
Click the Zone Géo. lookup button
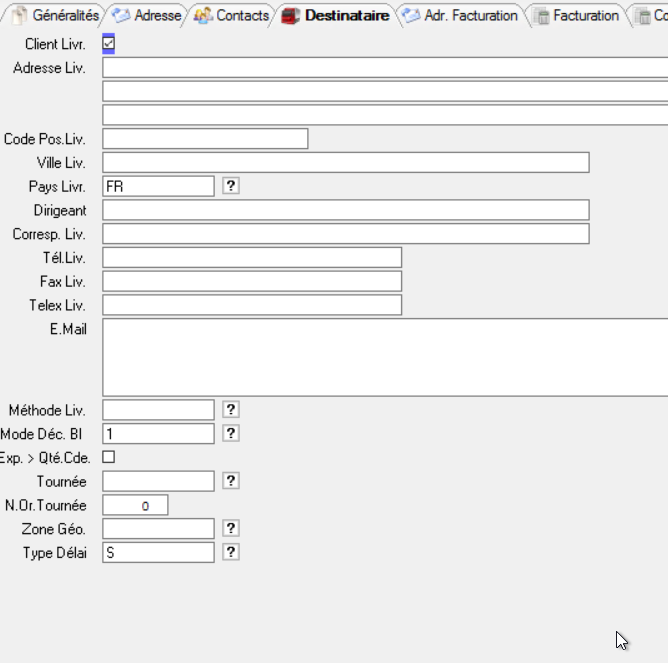[x=231, y=529]
